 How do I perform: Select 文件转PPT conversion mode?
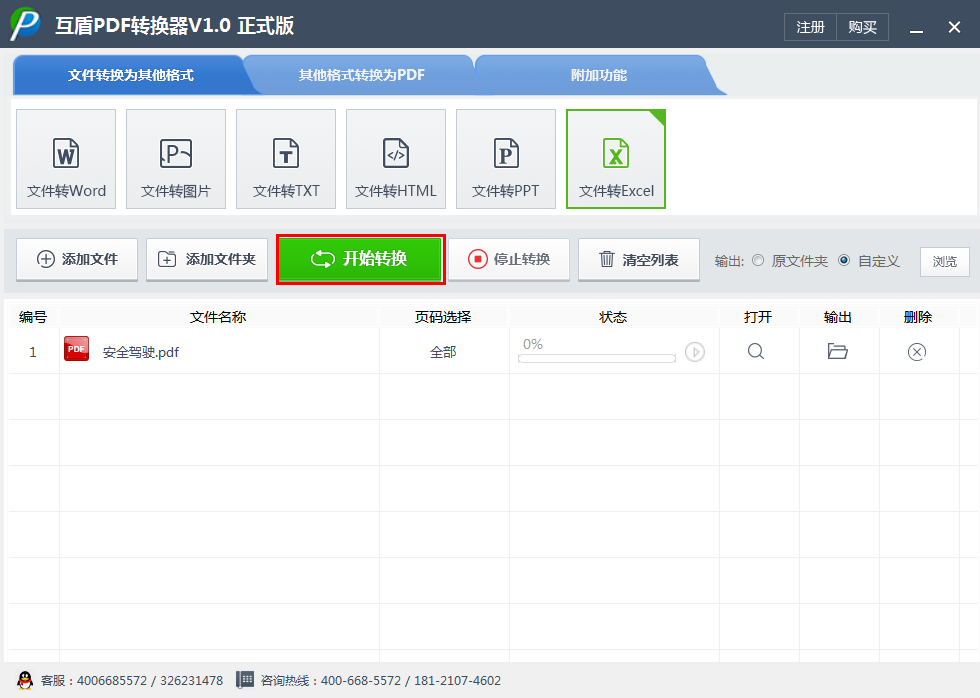[505, 159]
